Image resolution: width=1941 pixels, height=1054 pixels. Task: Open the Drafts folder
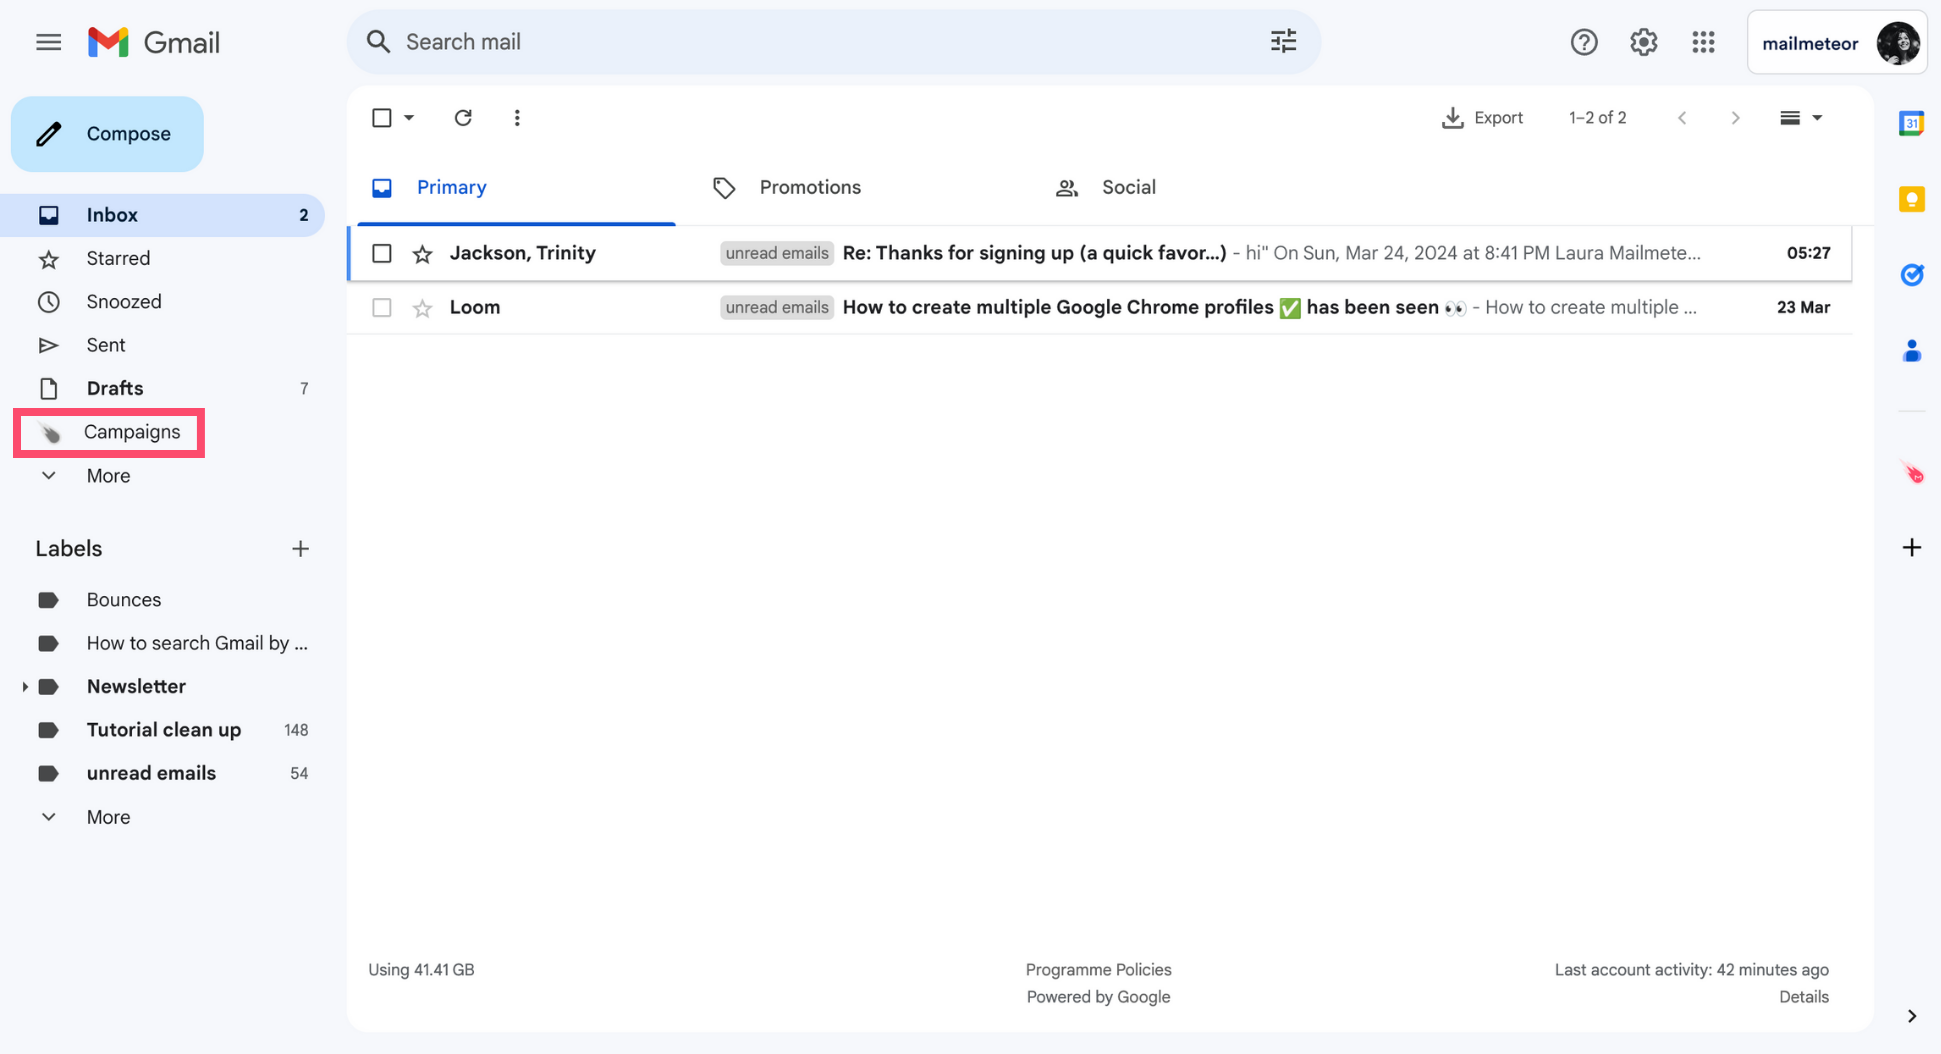pyautogui.click(x=163, y=388)
